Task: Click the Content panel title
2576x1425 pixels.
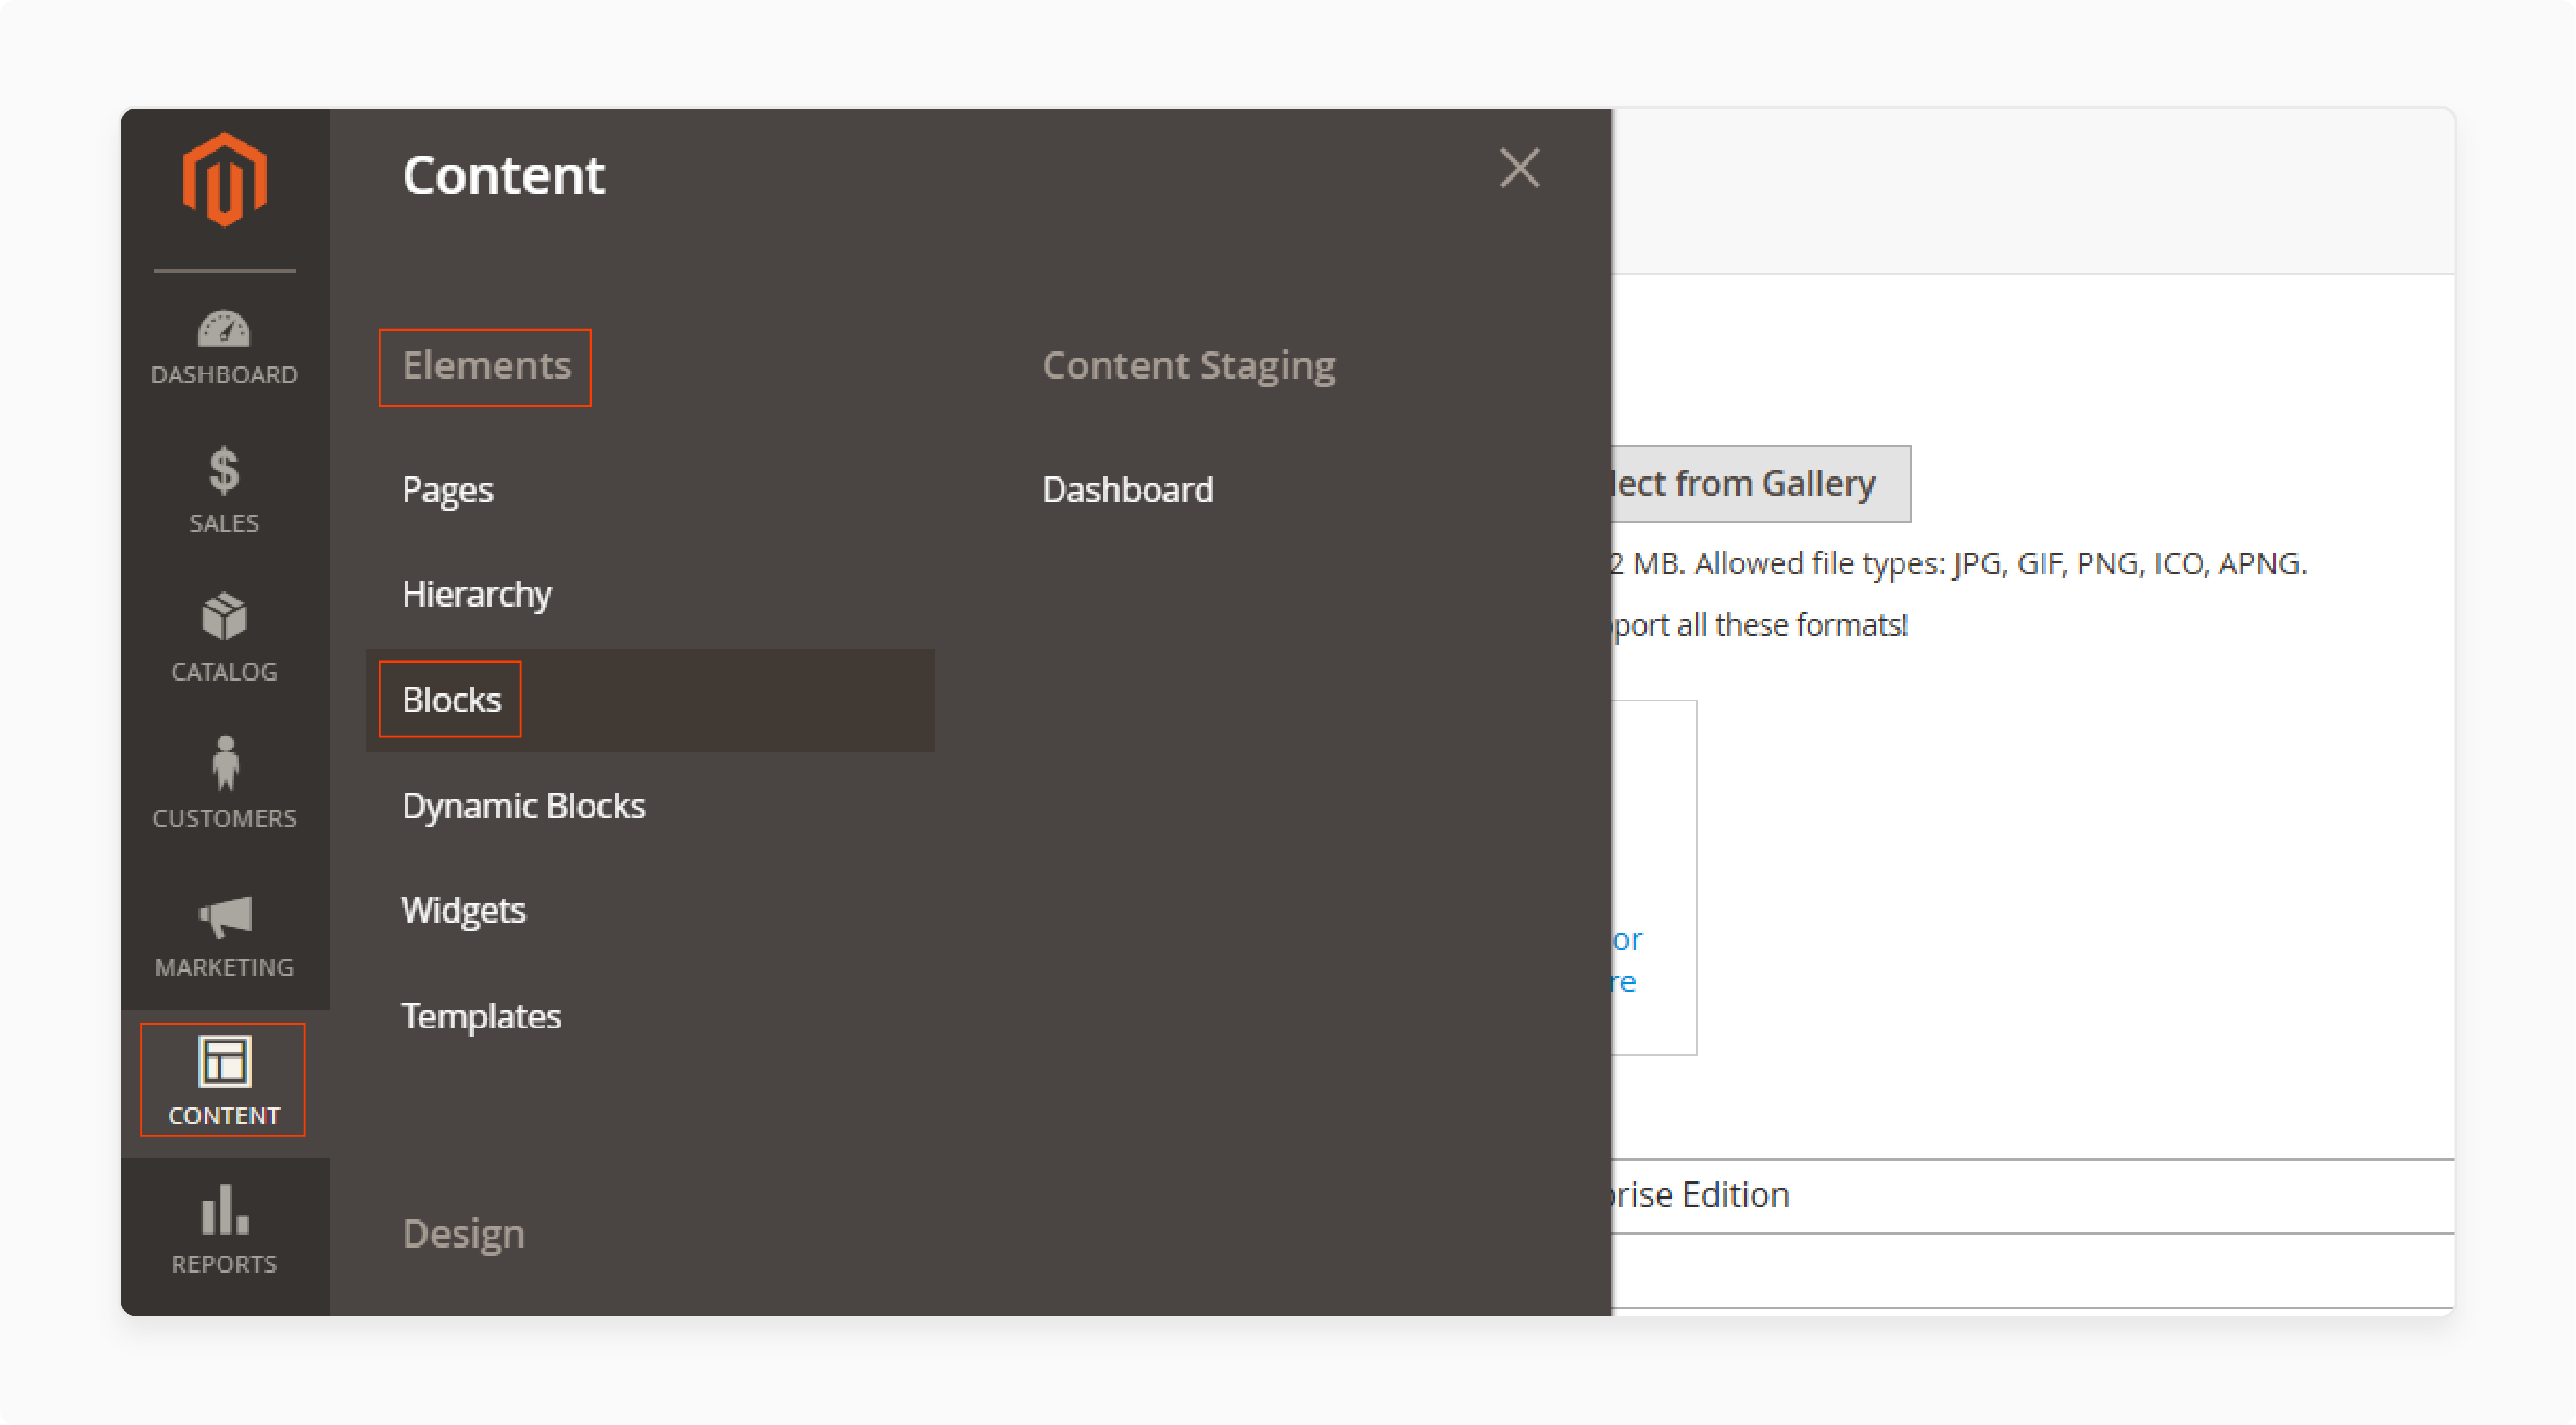Action: pos(503,175)
